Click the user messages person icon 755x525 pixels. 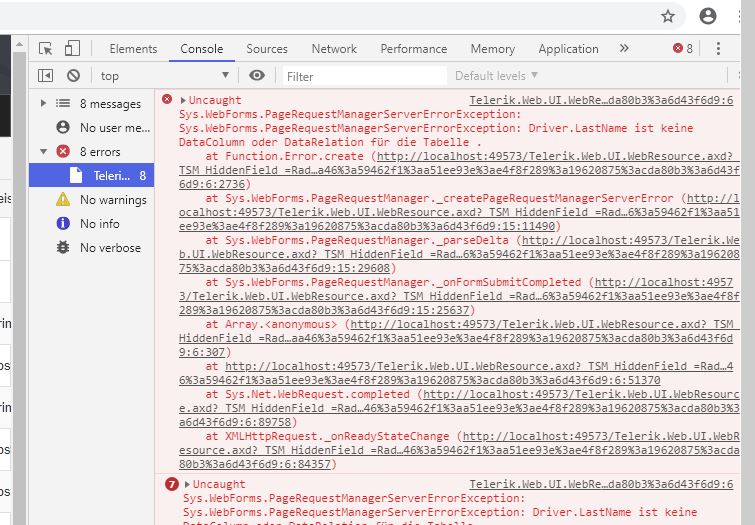tap(63, 127)
